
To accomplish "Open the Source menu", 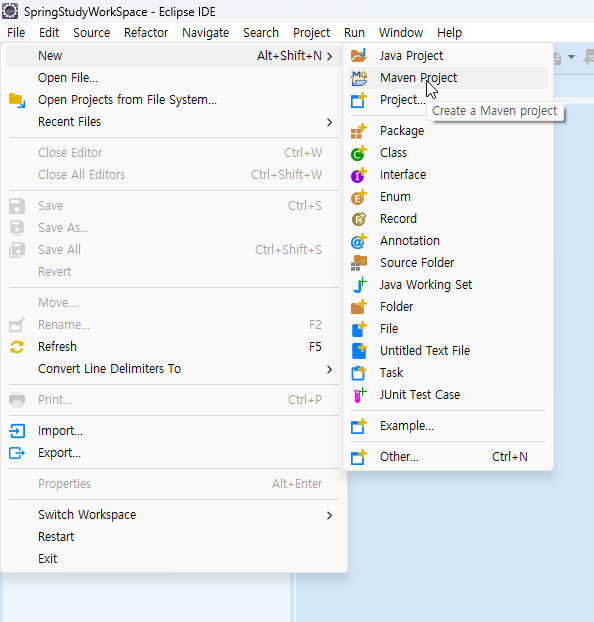I will (91, 33).
